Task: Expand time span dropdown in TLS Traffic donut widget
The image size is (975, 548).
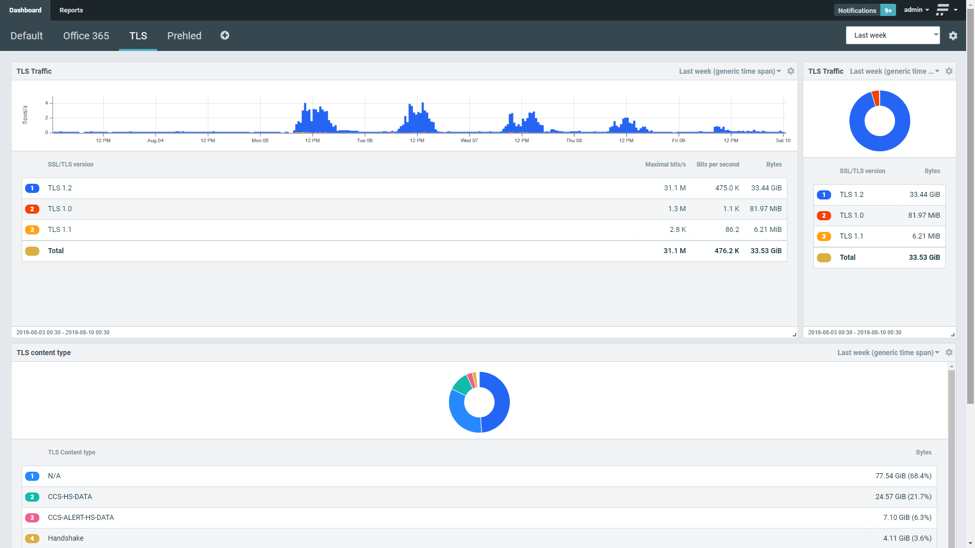Action: coord(894,71)
